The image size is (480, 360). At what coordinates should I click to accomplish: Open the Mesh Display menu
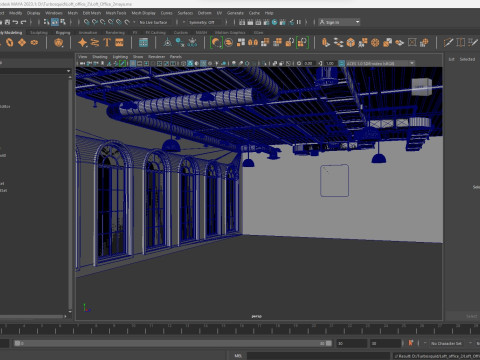144,13
